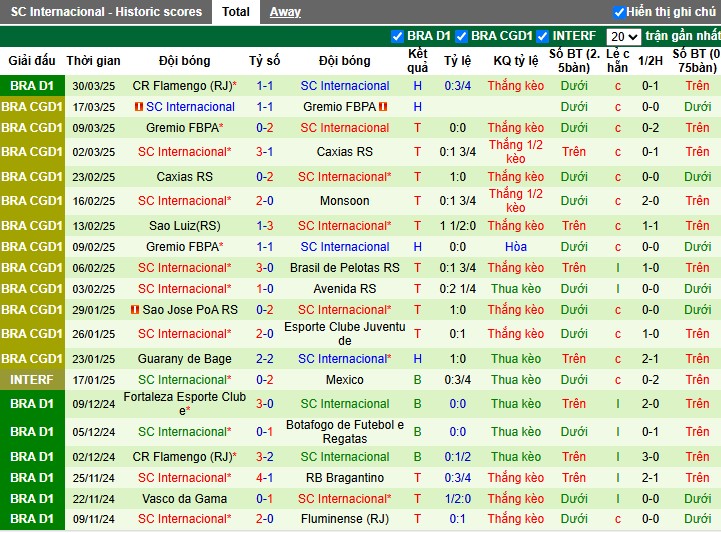Select the Monsoon team link
This screenshot has height=533, width=721.
(x=344, y=201)
